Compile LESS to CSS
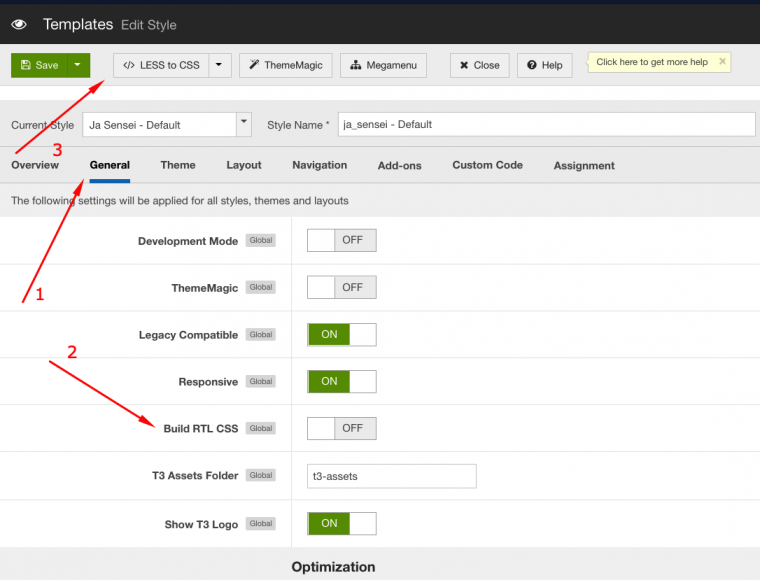This screenshot has width=760, height=580. point(160,65)
